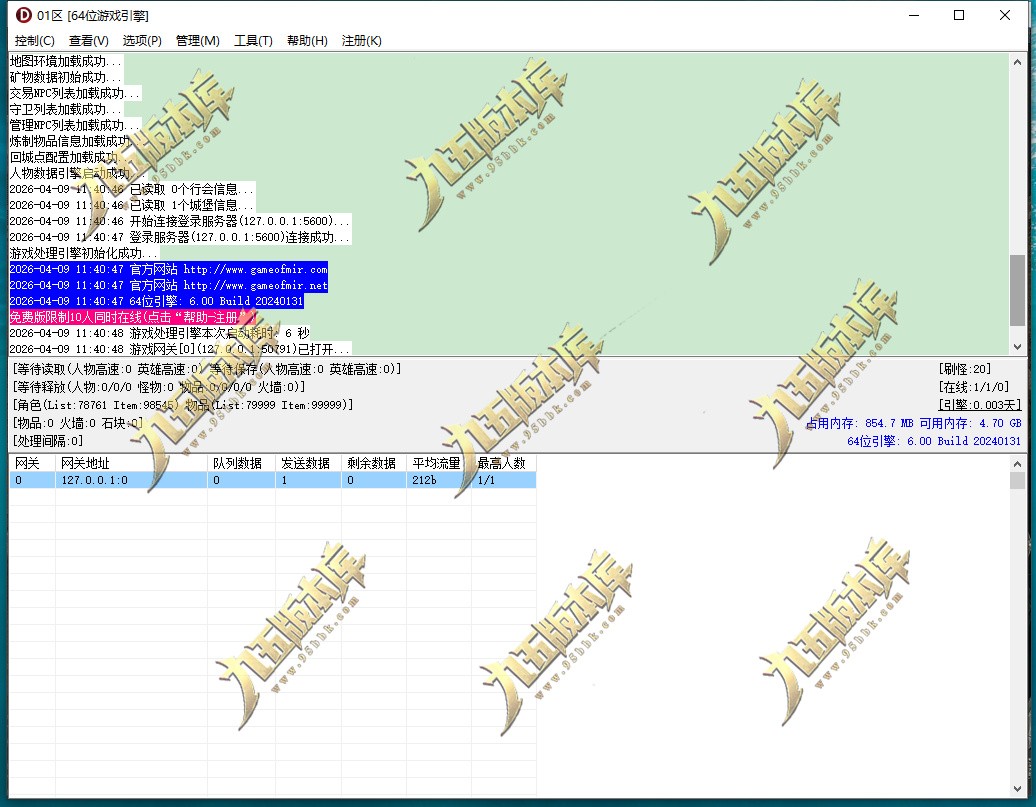Click gateway list scrollbar up arrow
Image resolution: width=1036 pixels, height=807 pixels.
[x=1018, y=464]
